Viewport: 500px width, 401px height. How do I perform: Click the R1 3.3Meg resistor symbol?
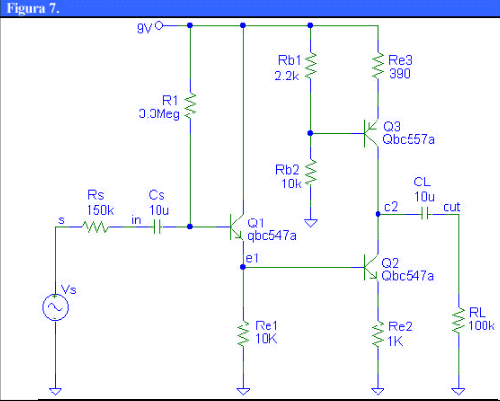pos(190,106)
